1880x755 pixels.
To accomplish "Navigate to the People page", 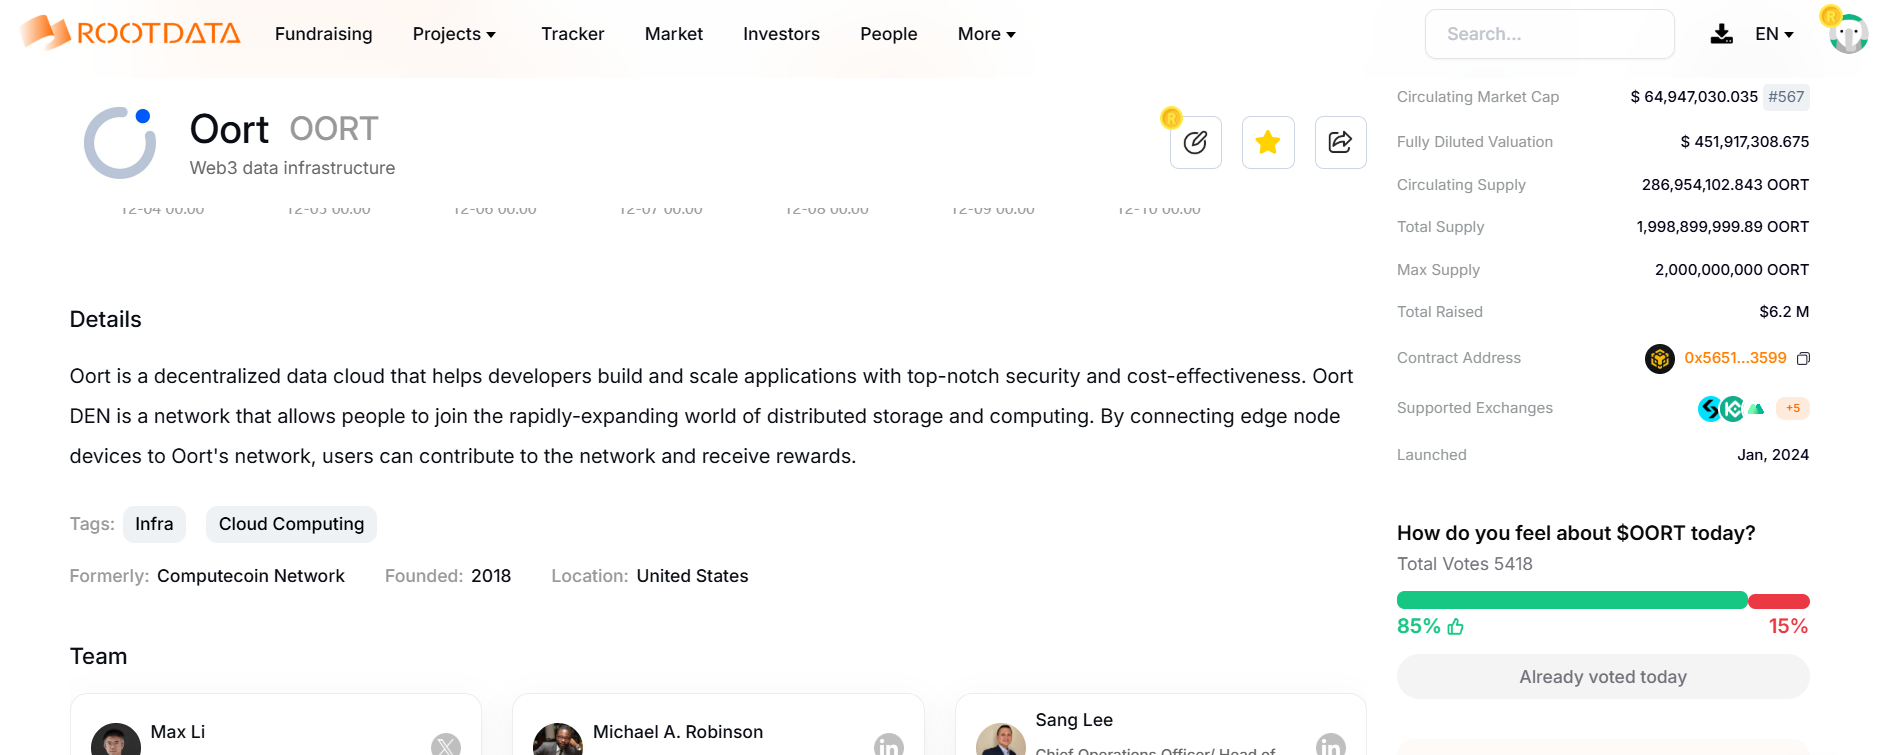I will coord(888,34).
